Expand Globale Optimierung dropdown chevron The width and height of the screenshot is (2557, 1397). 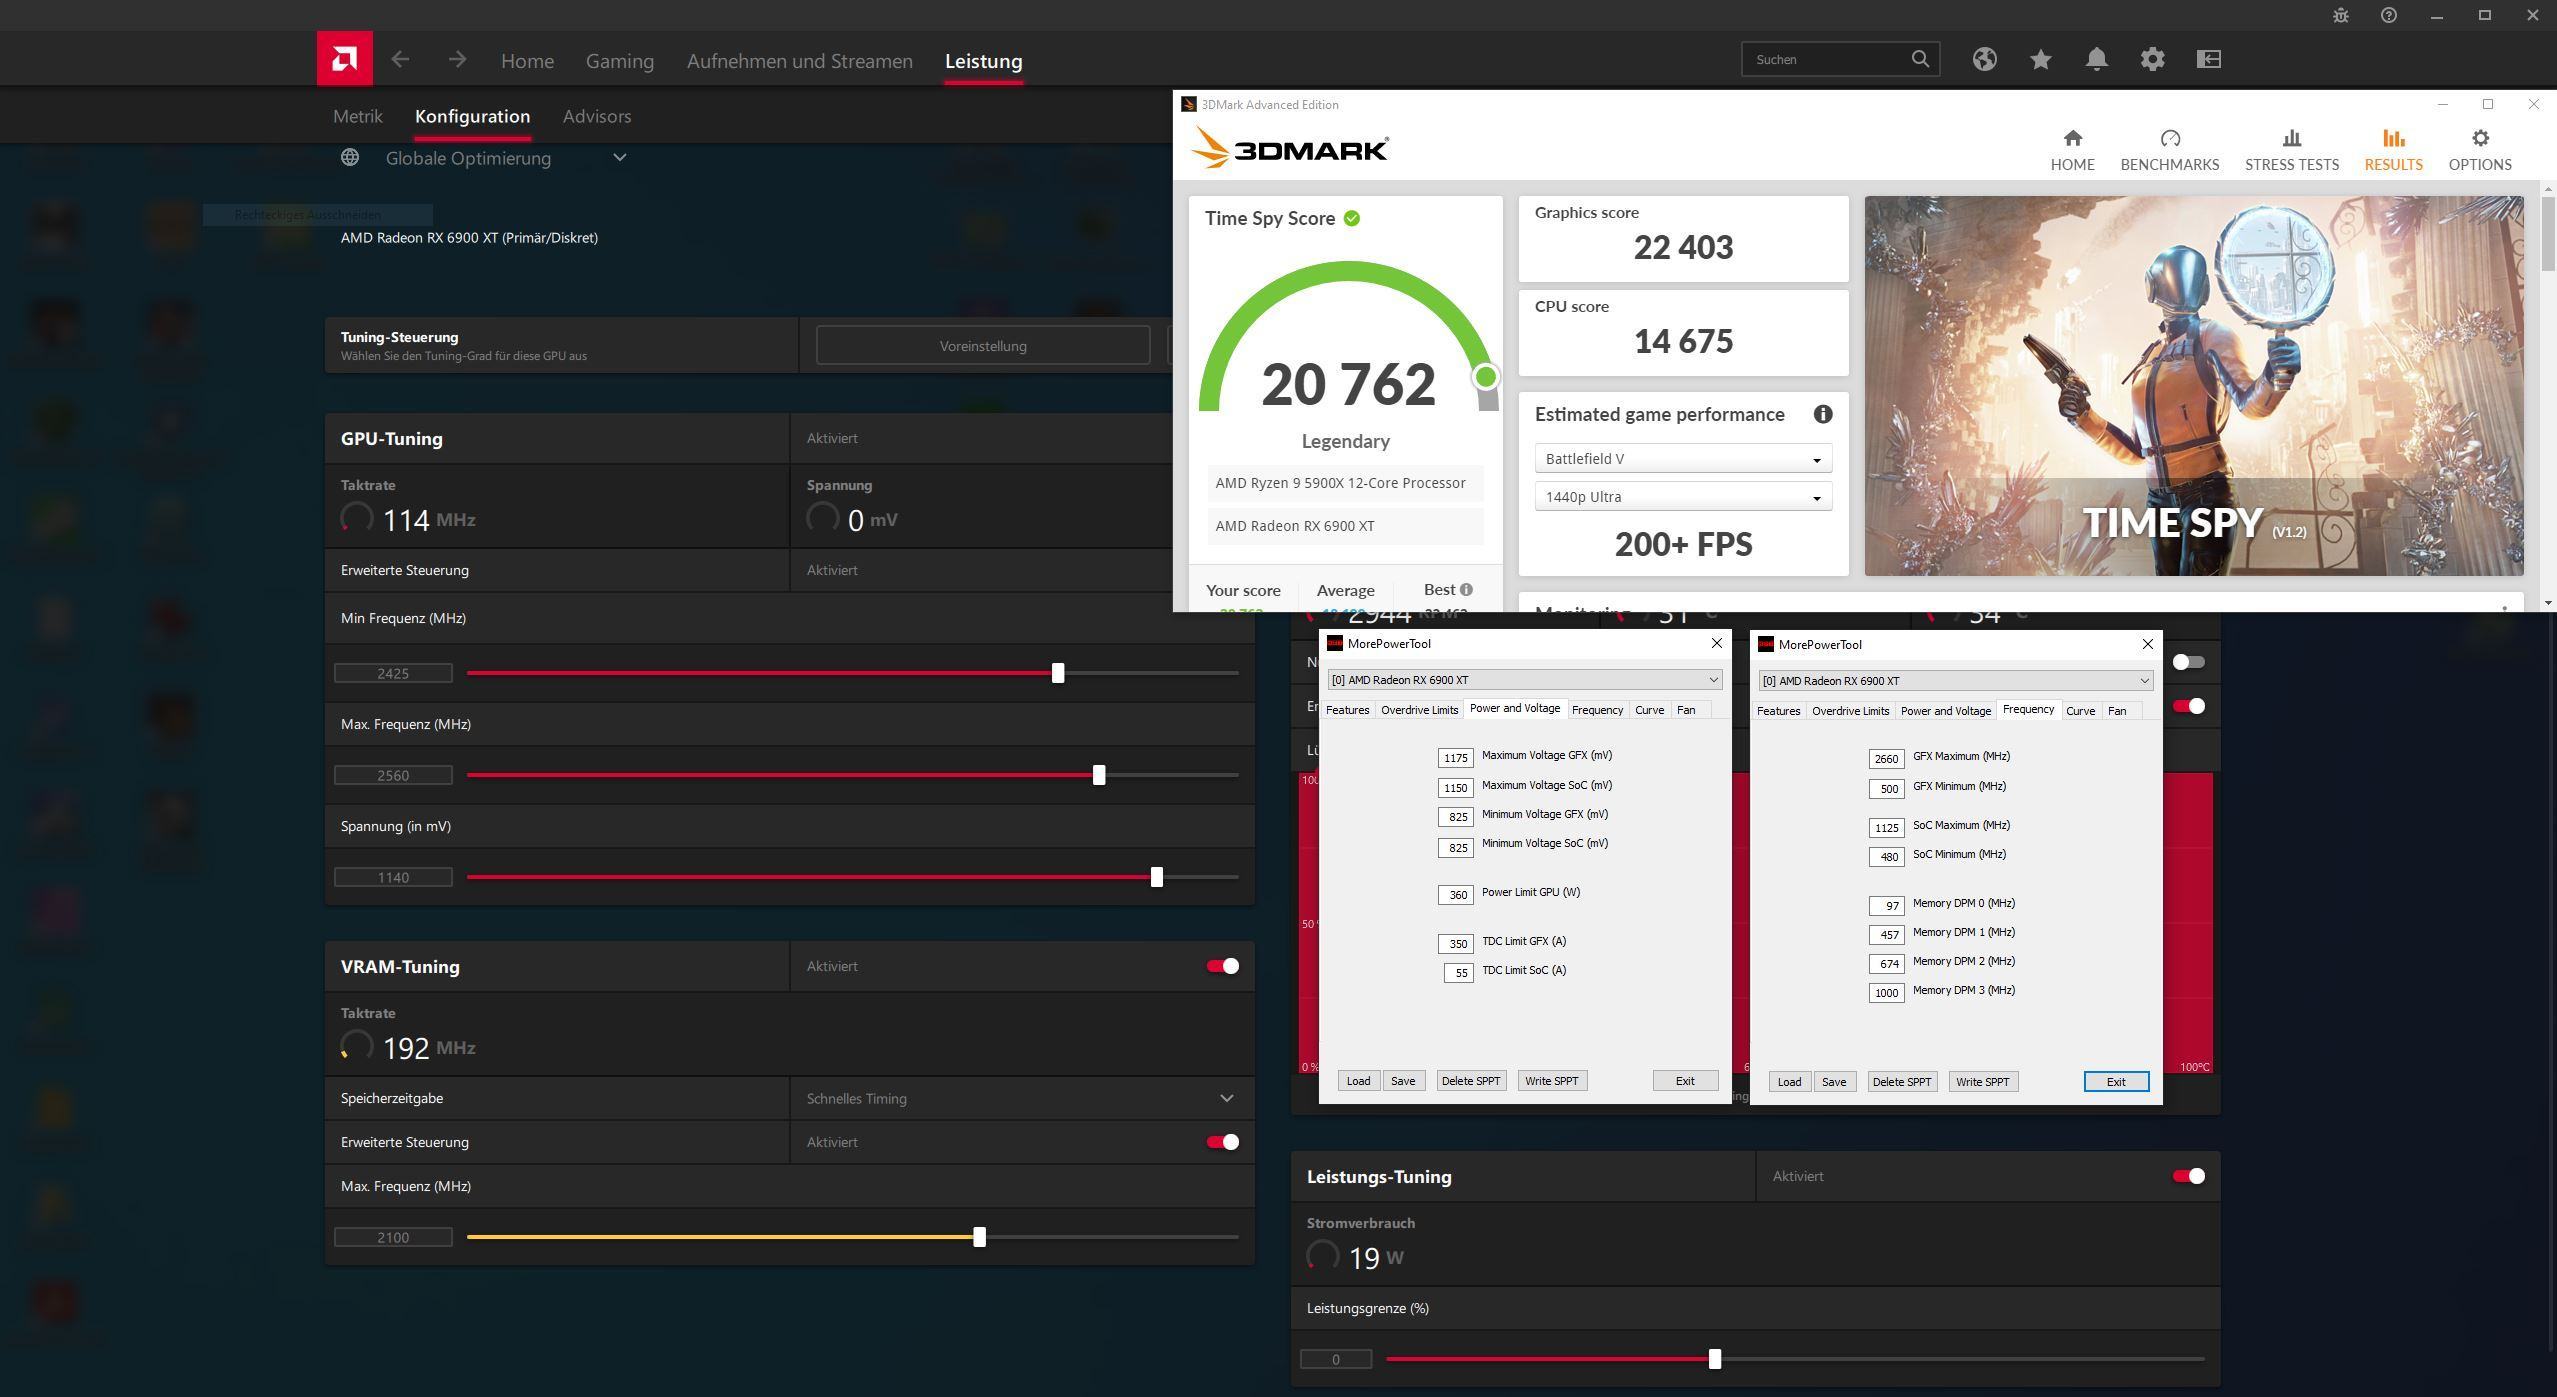pyautogui.click(x=620, y=158)
